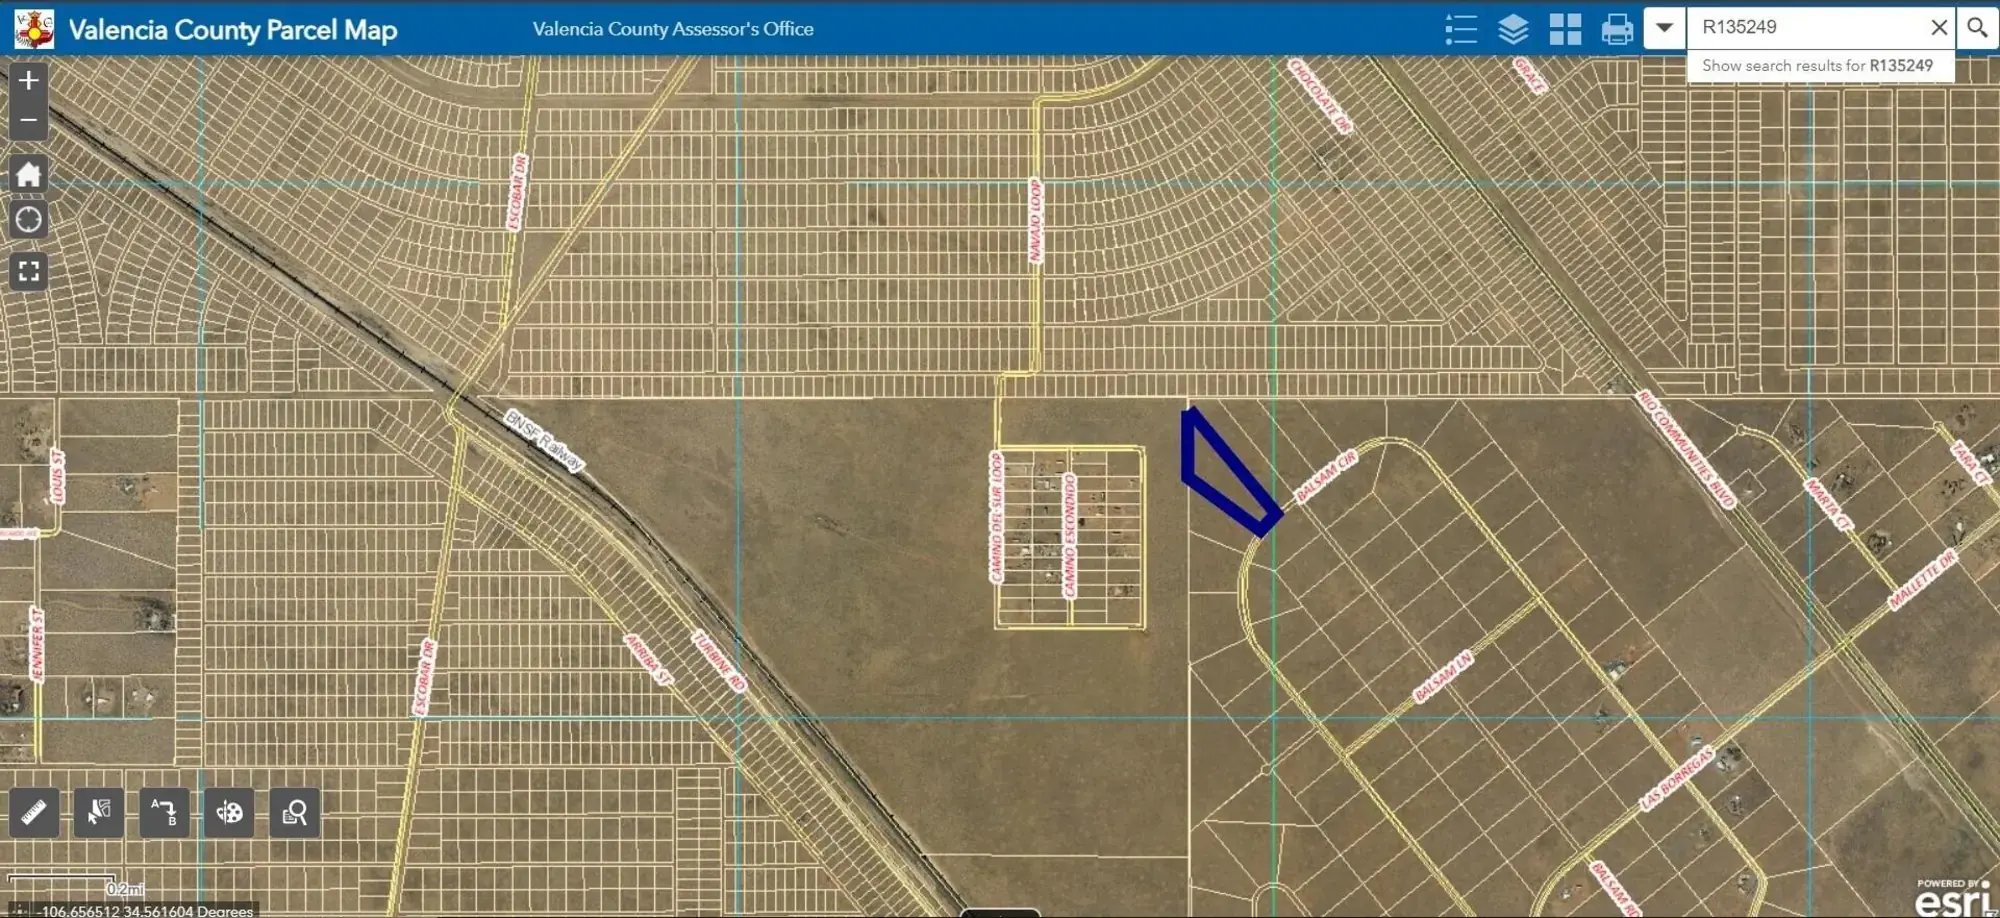Expand the search source dropdown arrow

(1665, 28)
